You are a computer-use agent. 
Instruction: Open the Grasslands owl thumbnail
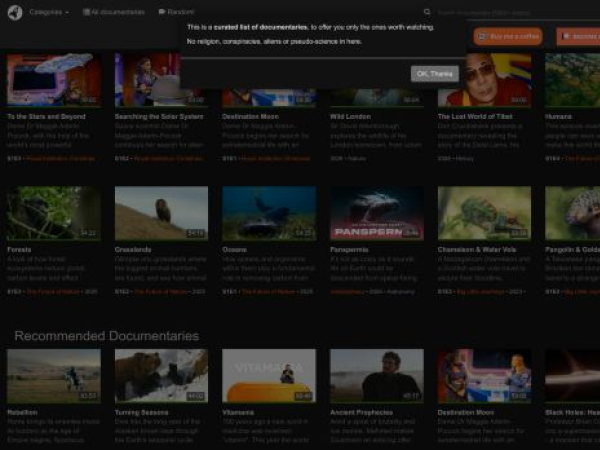(x=161, y=213)
